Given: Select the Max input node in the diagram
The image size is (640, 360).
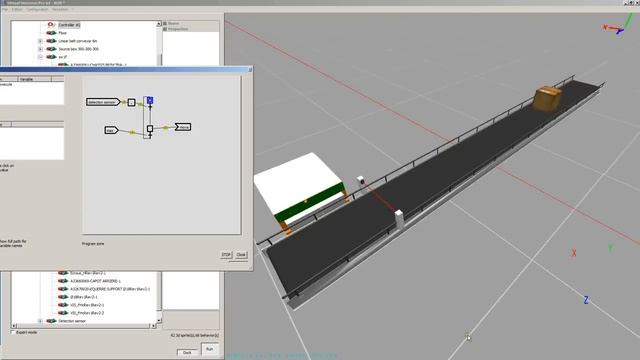Looking at the screenshot, I should coord(111,130).
